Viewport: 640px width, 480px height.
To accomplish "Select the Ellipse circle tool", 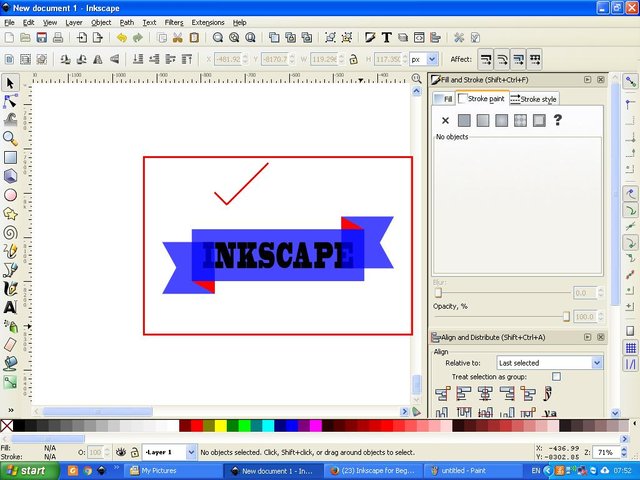I will [x=10, y=195].
